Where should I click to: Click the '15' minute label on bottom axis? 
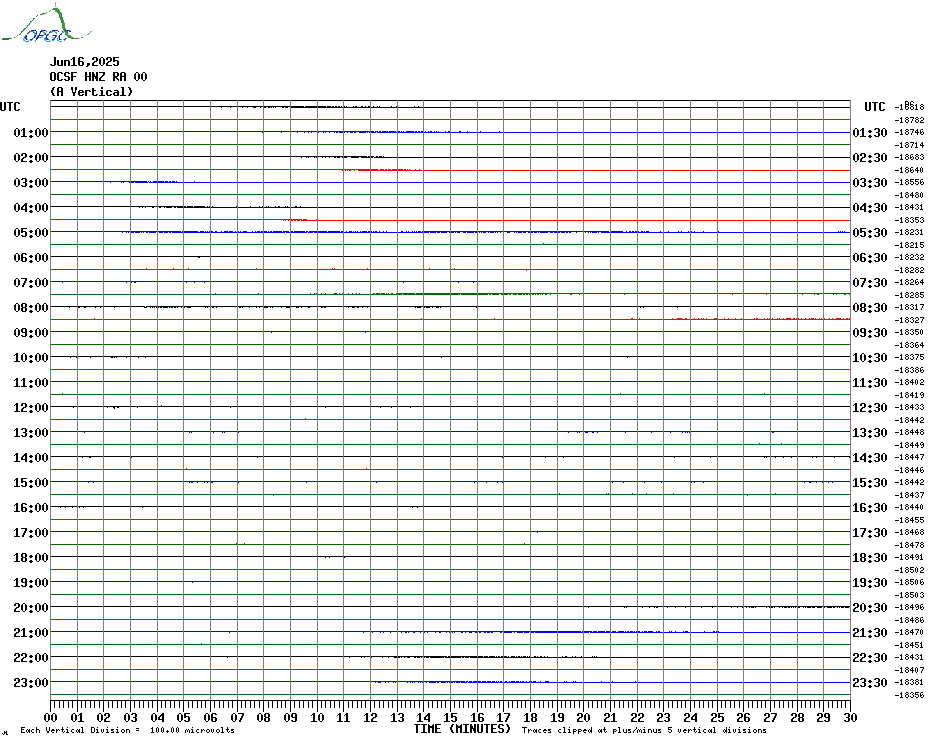pos(451,718)
